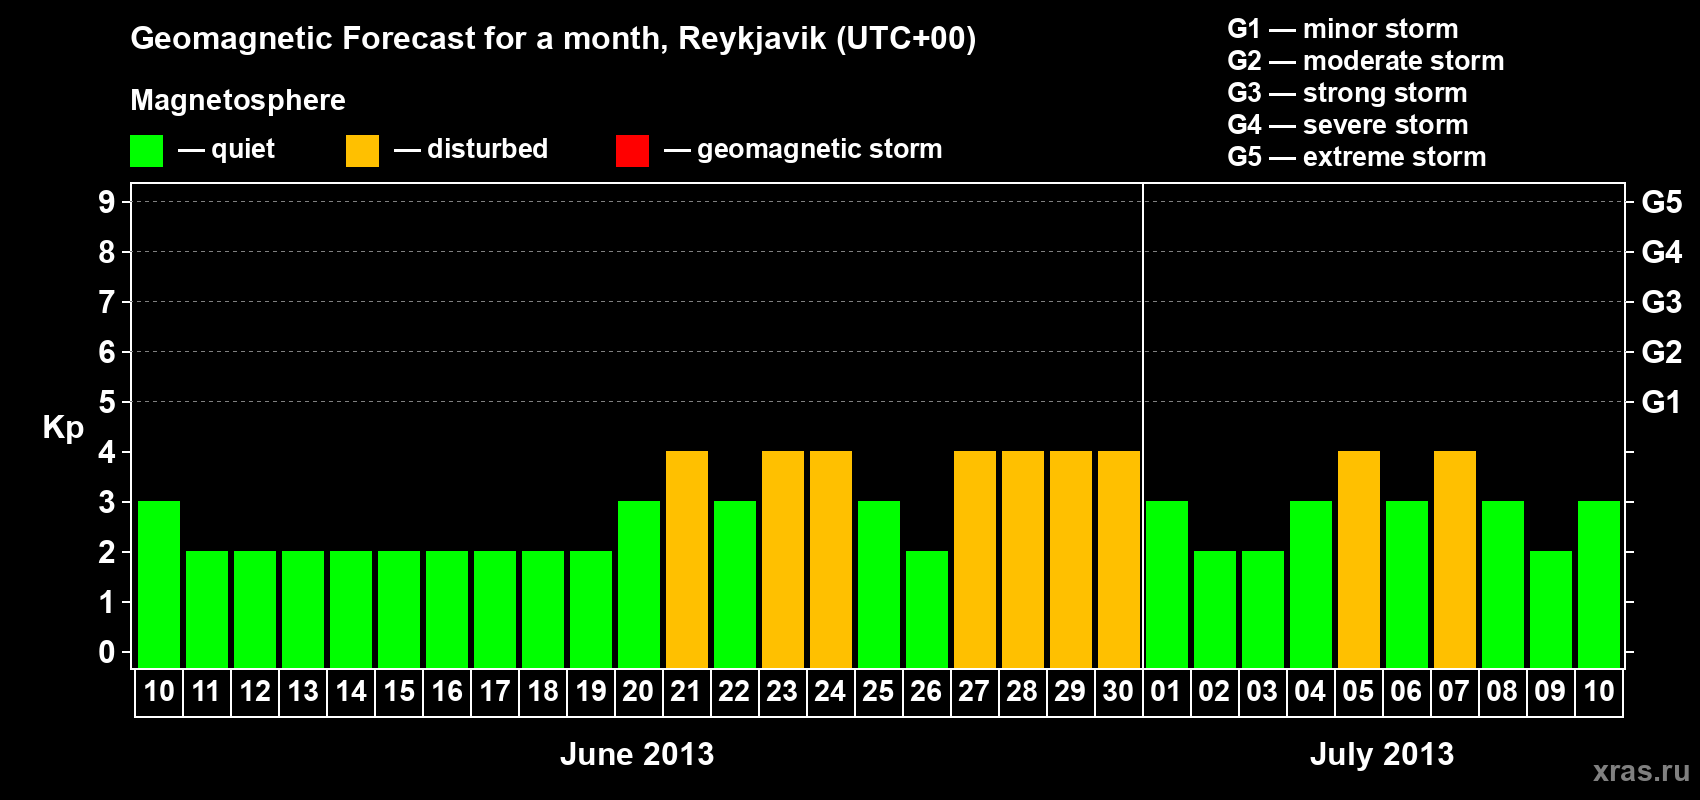Screen dimensions: 1700x800
Task: Select the July 05 orange bar
Action: [x=1359, y=559]
